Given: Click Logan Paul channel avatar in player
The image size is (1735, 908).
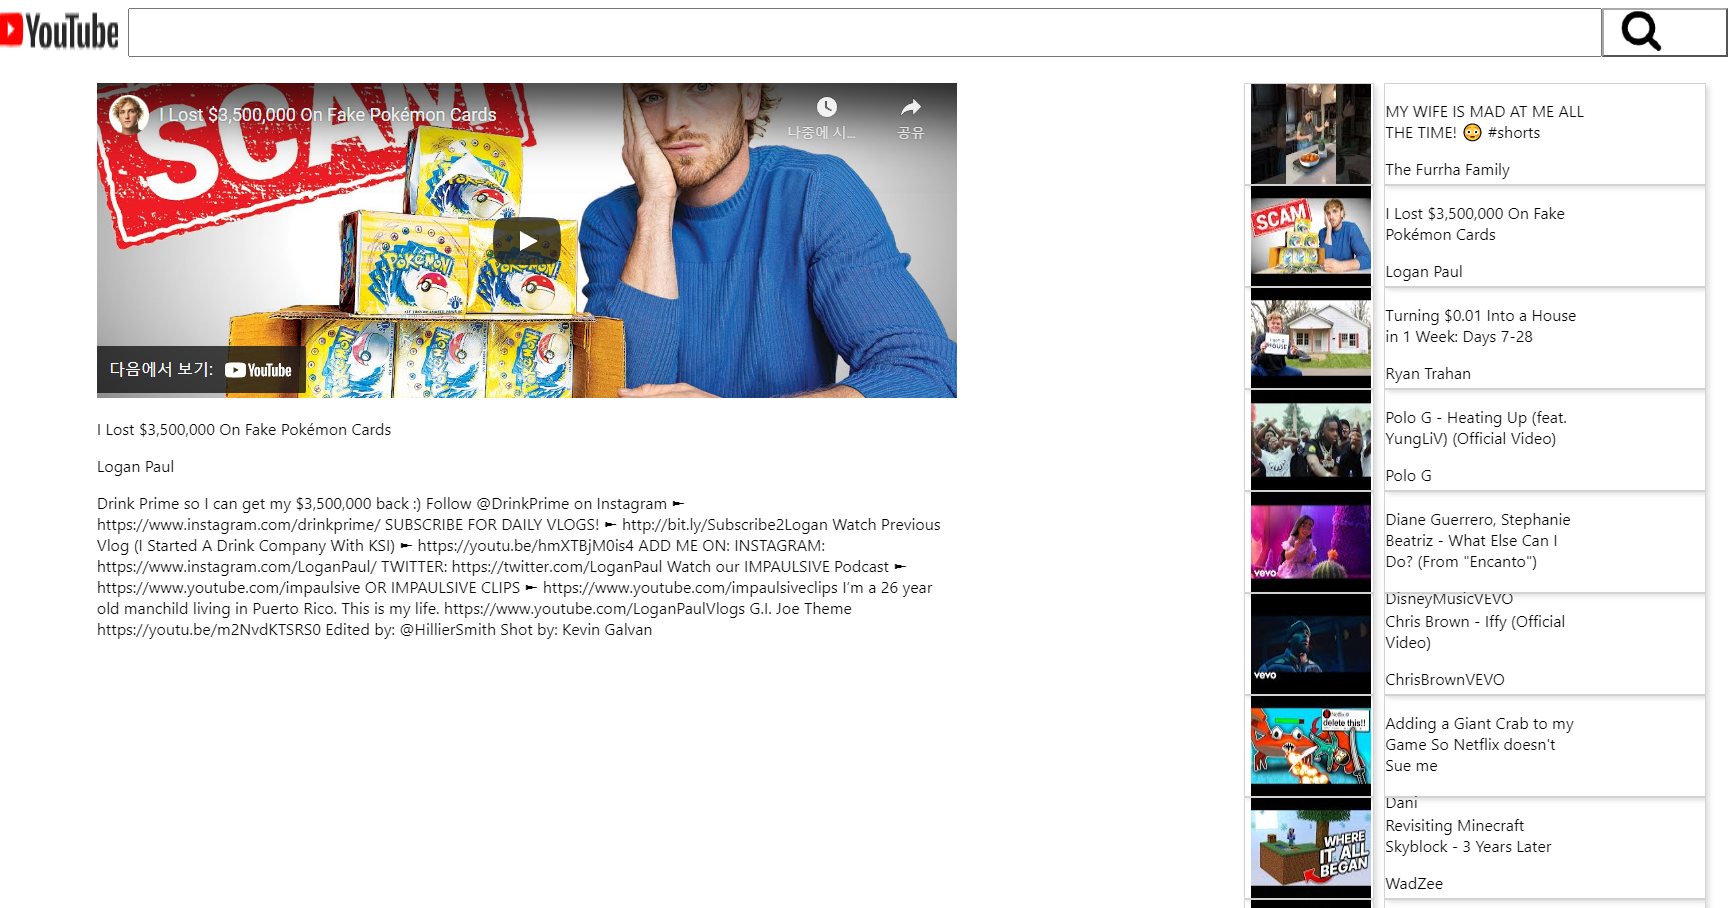Looking at the screenshot, I should coord(129,115).
